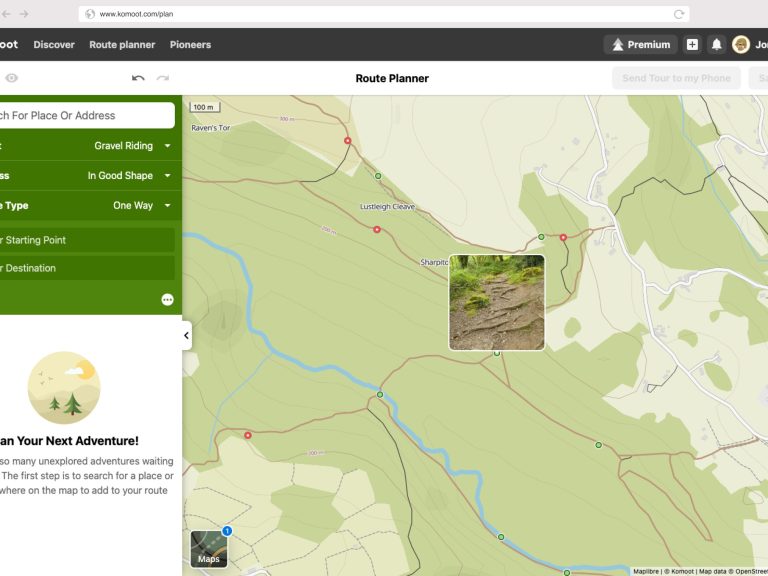
Task: Click the Search For Place Or Address field
Action: coord(86,116)
